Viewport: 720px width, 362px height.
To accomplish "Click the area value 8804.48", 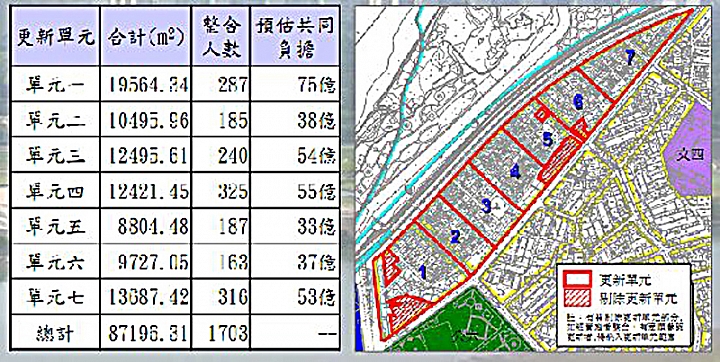I will point(152,226).
